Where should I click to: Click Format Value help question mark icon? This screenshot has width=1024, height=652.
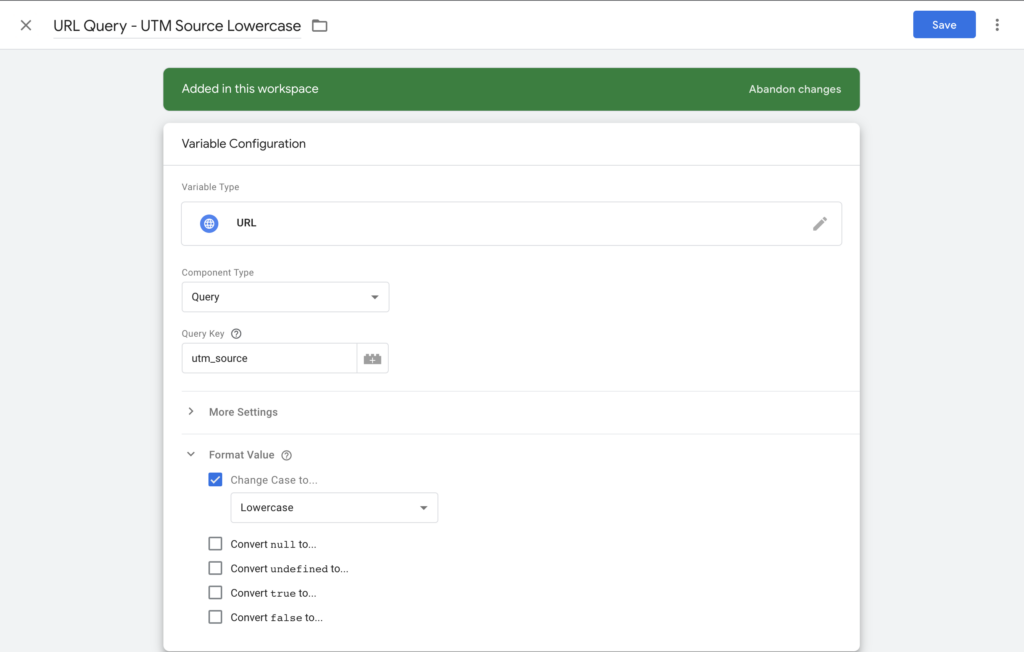(x=286, y=455)
